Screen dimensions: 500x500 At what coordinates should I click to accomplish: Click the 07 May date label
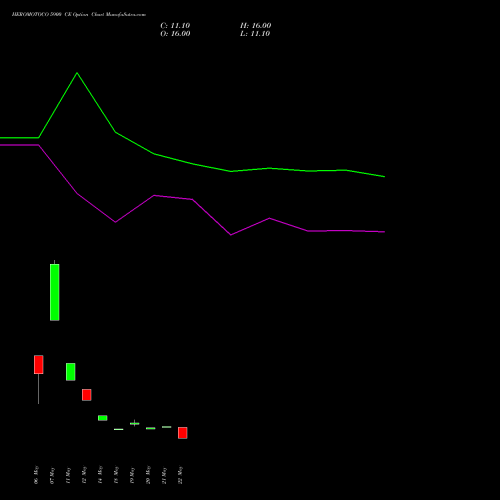click(x=52, y=475)
